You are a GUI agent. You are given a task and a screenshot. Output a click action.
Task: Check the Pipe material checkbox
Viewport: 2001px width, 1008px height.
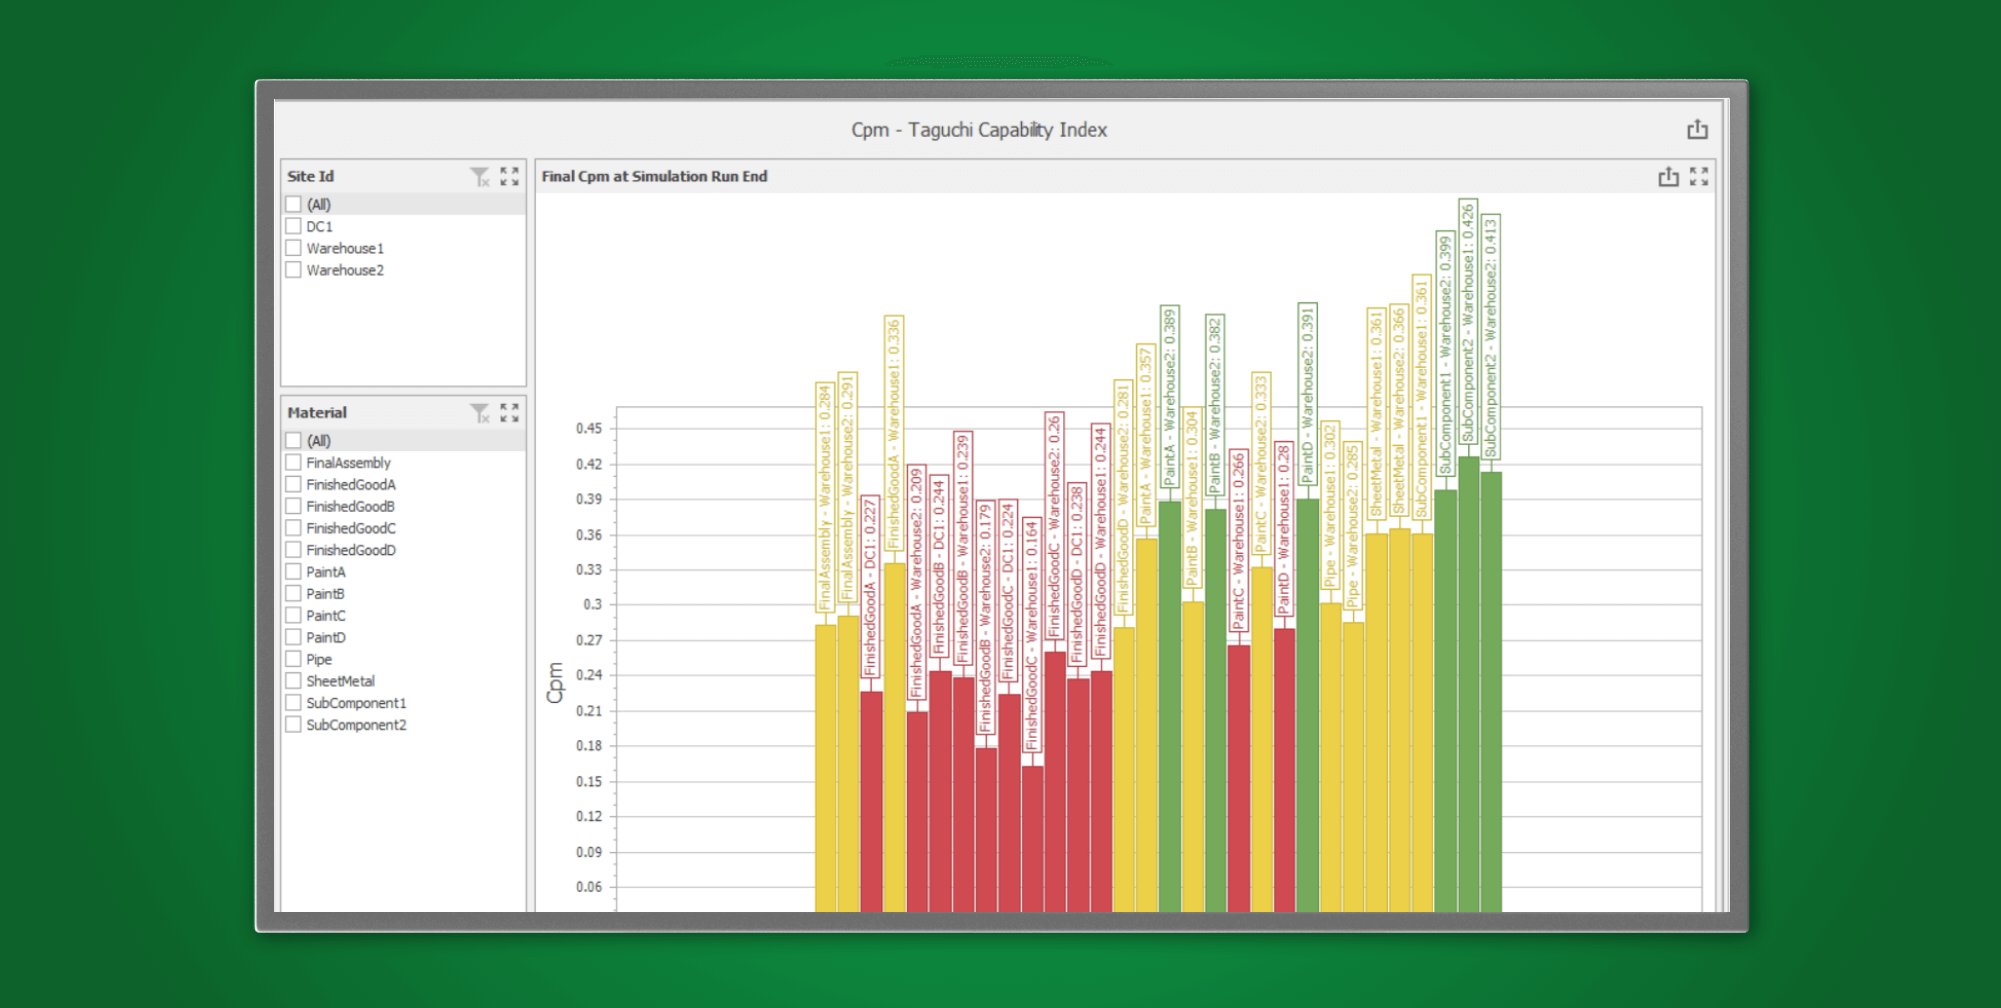tap(293, 658)
